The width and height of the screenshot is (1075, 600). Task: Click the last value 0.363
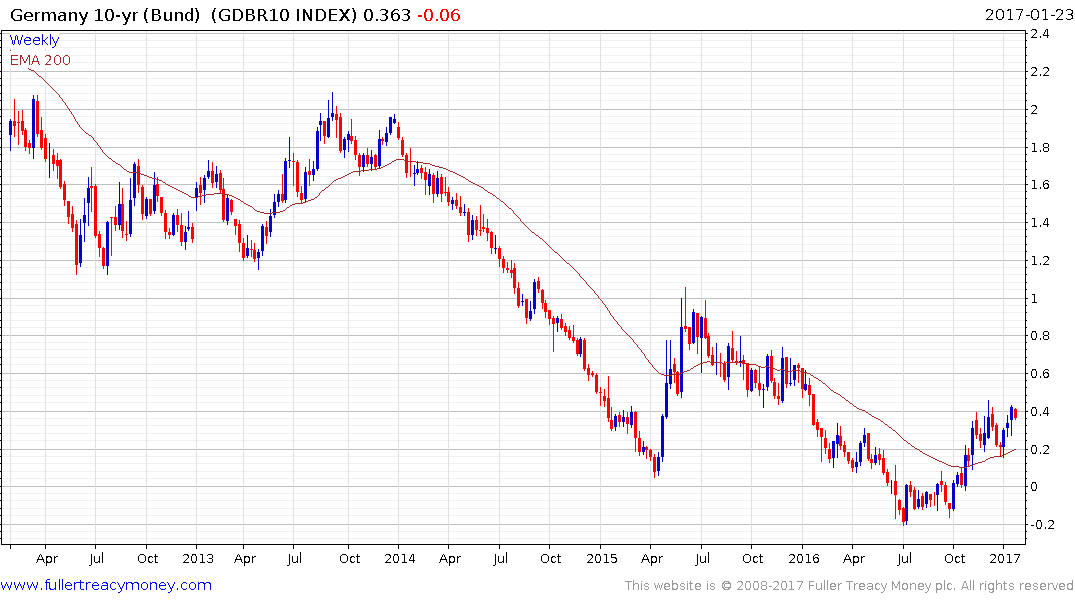[x=387, y=14]
